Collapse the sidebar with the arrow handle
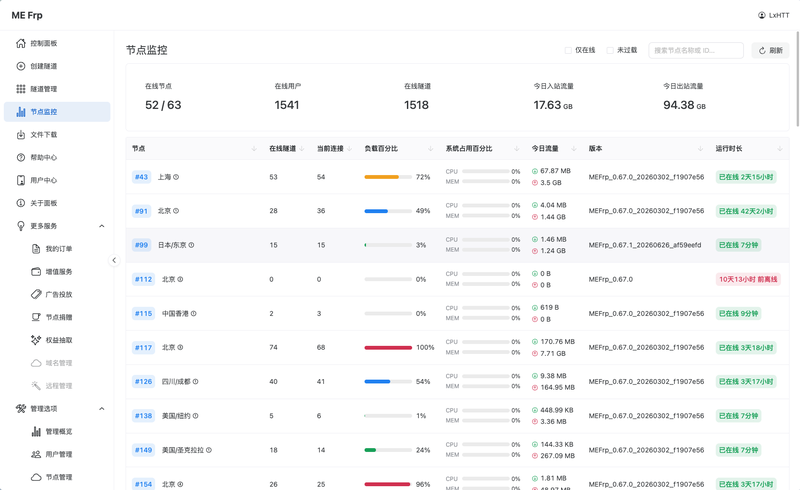 tap(114, 260)
